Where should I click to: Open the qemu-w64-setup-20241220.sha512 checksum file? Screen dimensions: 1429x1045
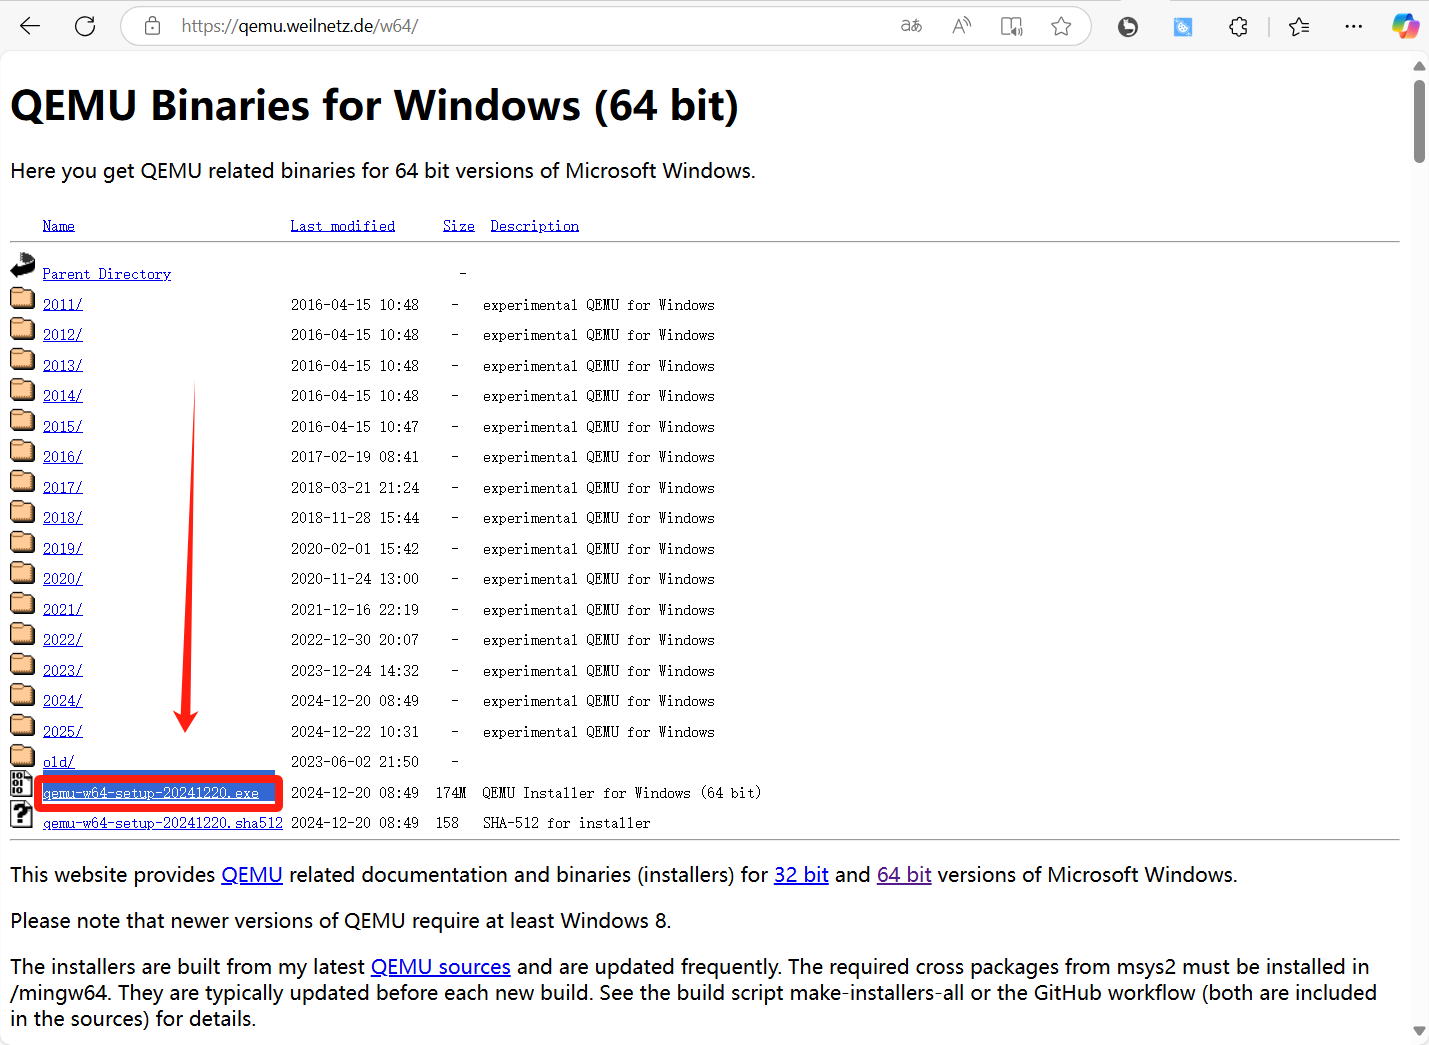(162, 823)
